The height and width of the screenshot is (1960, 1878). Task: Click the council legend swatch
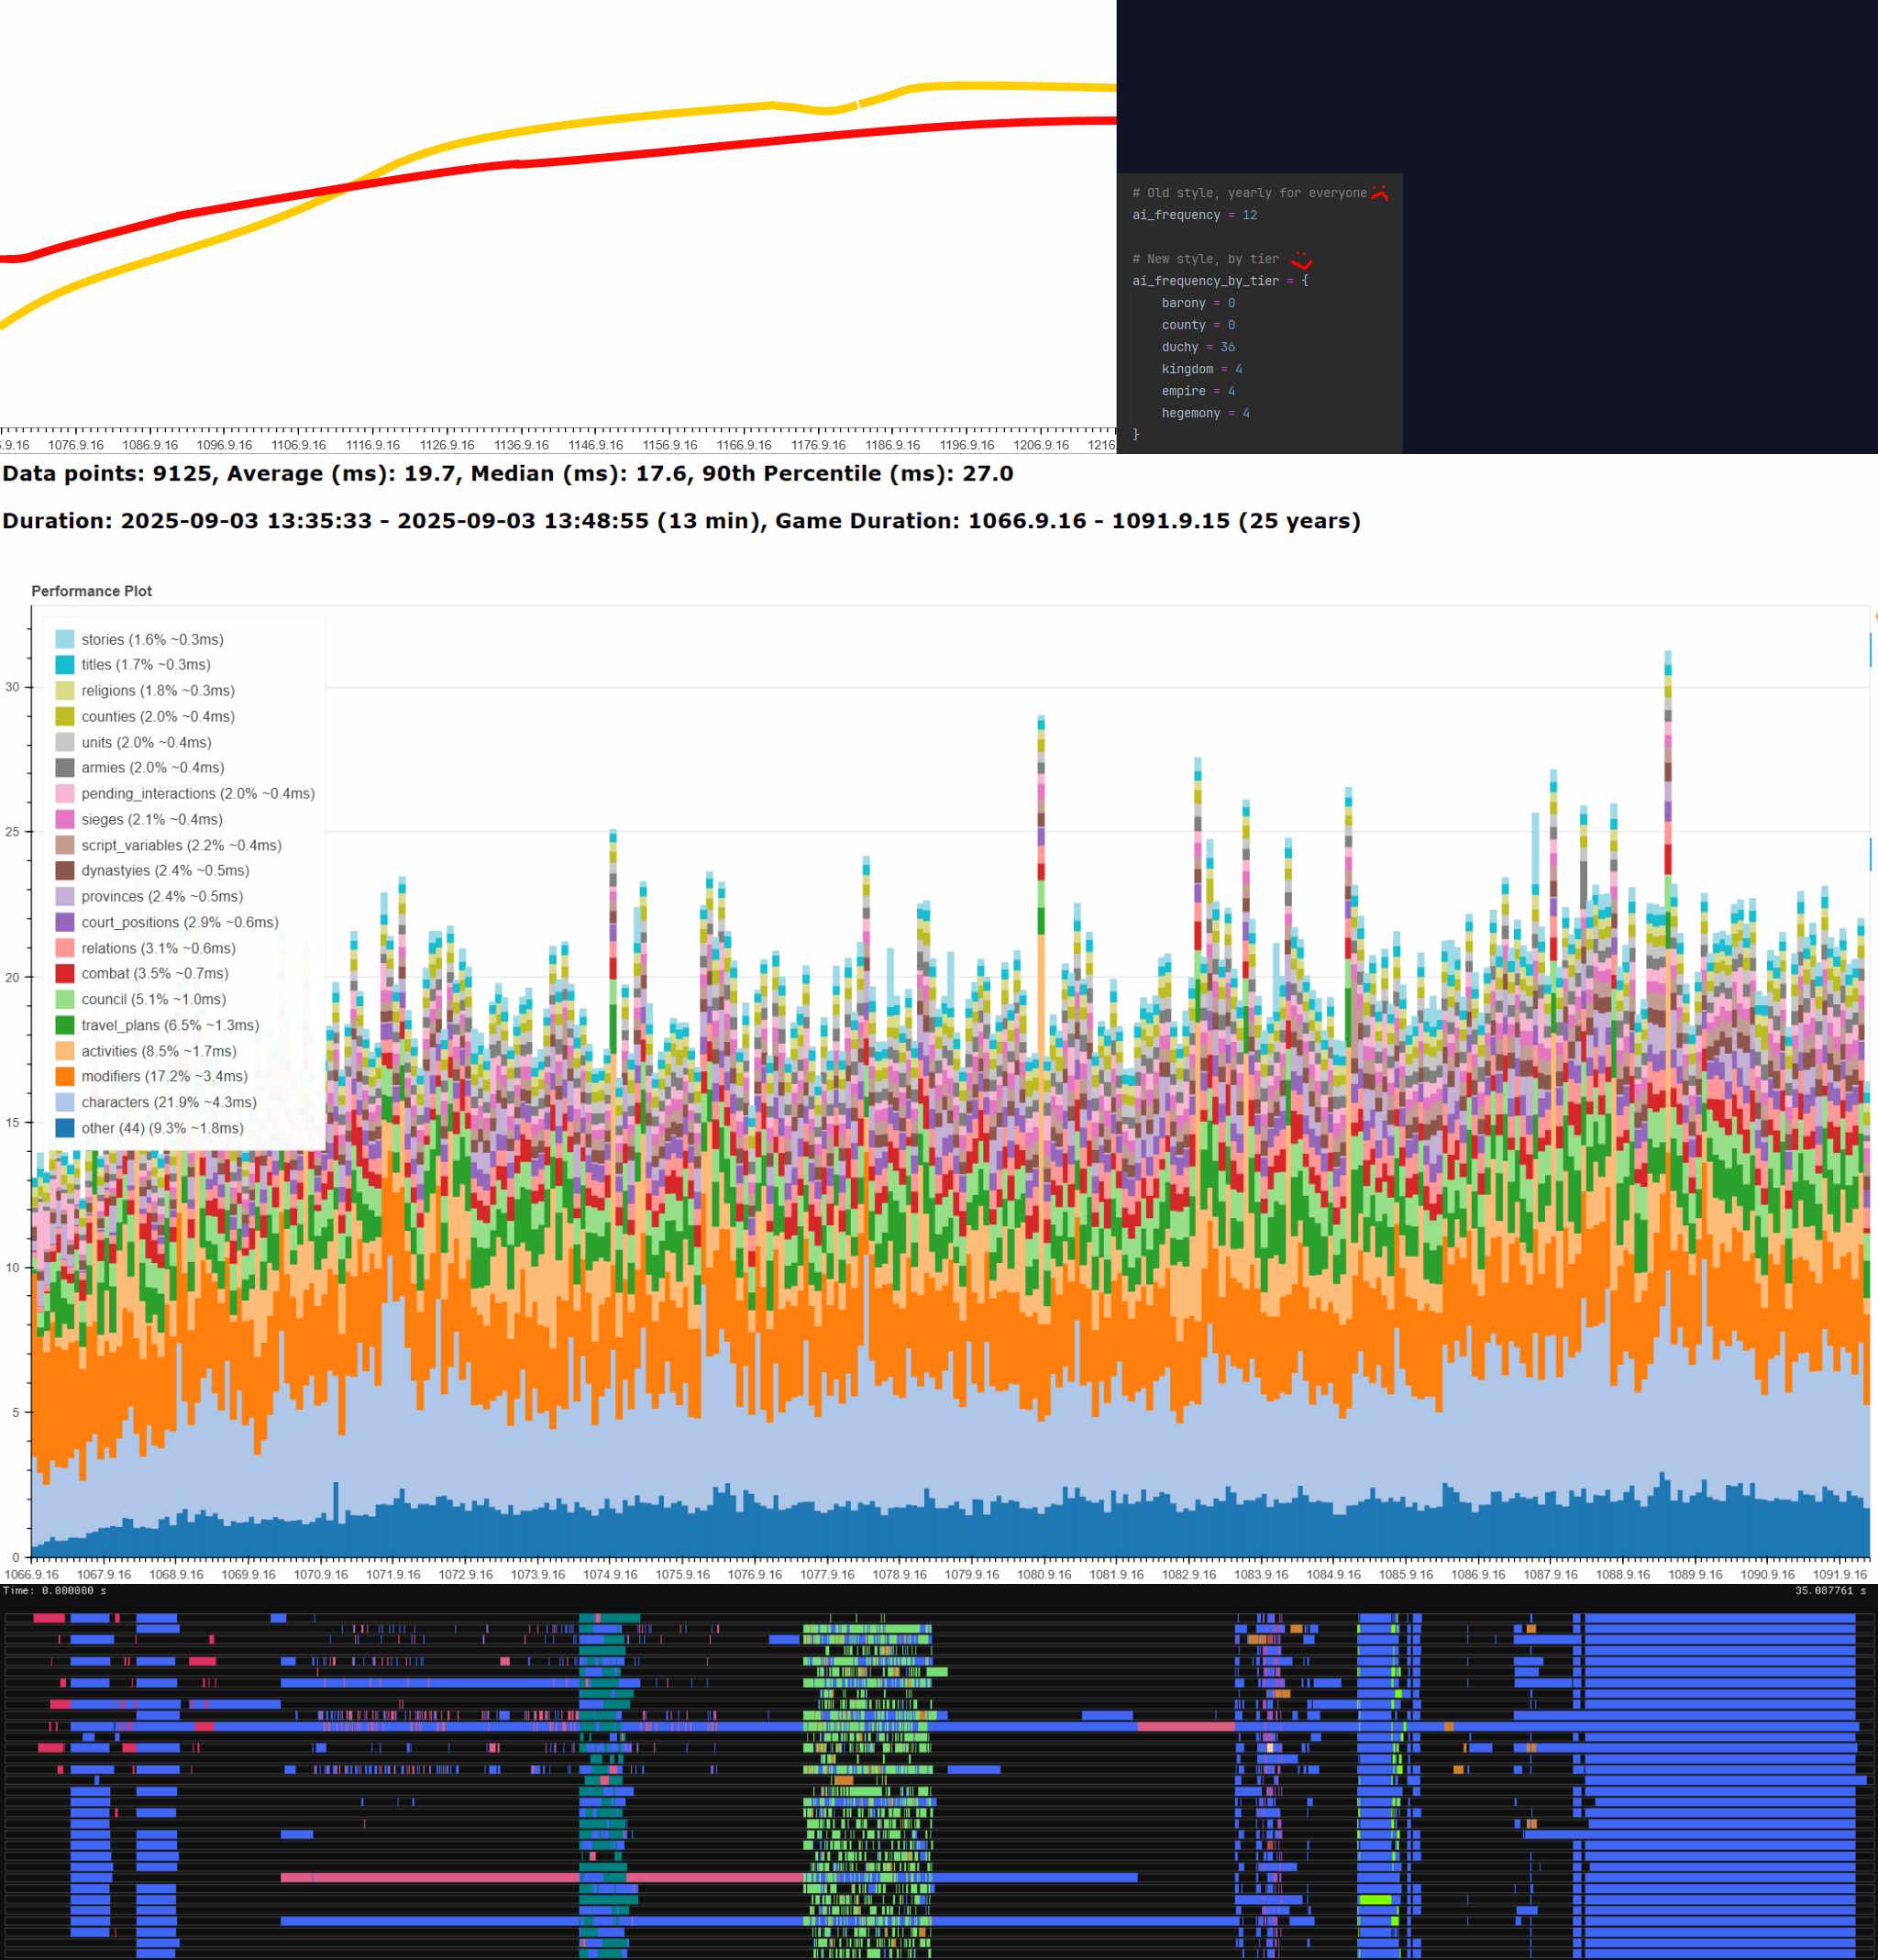tap(65, 999)
